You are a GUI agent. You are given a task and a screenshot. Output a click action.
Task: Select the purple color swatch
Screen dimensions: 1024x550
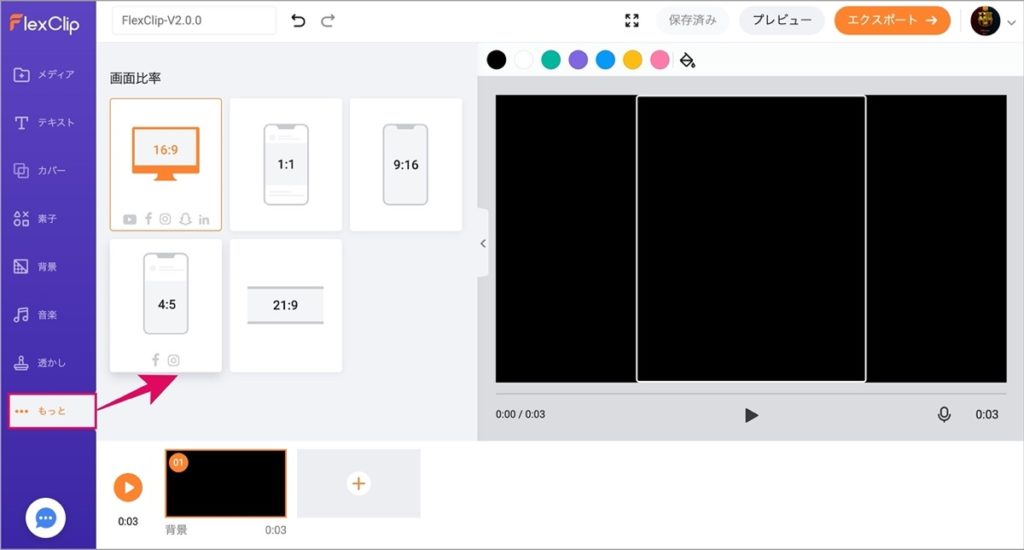[578, 59]
